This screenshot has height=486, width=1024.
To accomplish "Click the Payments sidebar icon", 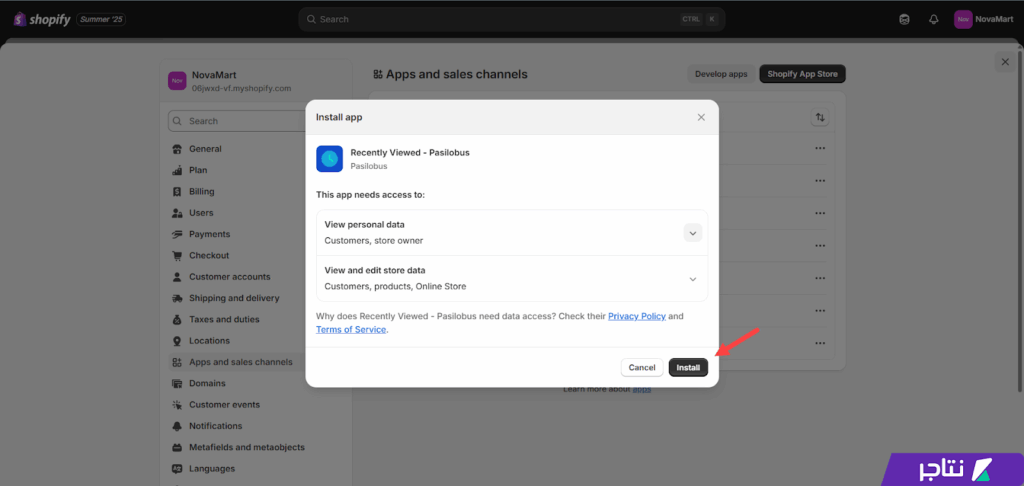I will coord(176,235).
